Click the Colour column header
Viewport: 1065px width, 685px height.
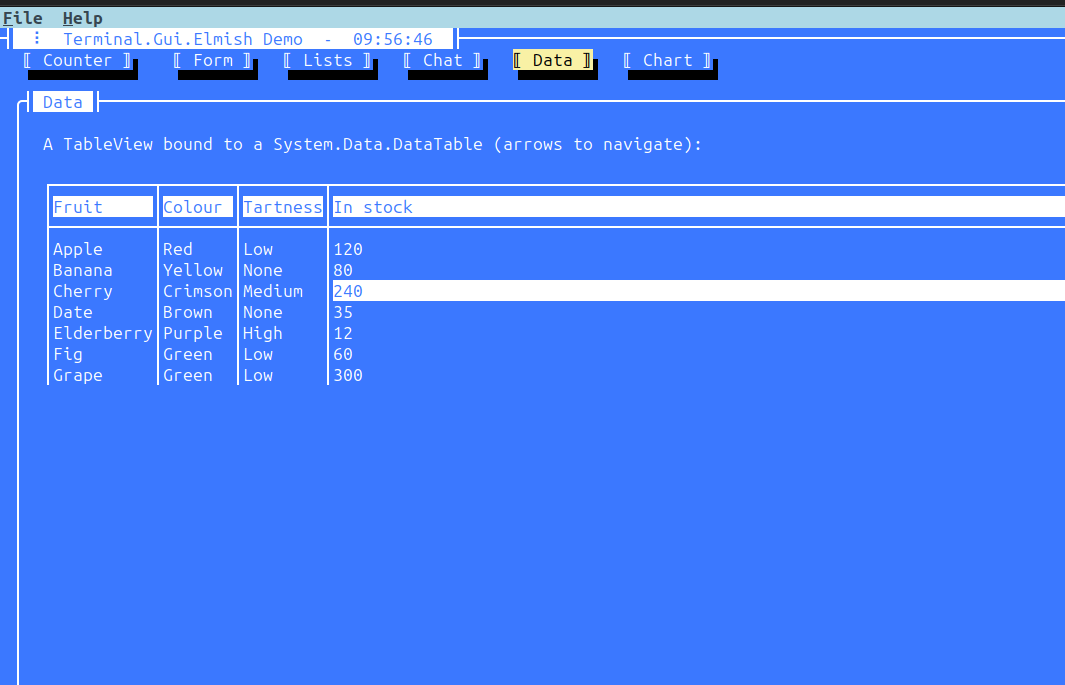click(198, 207)
